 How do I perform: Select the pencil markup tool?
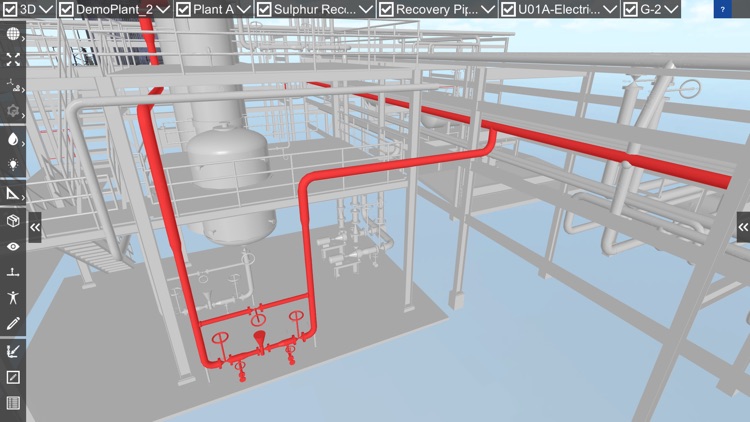pyautogui.click(x=13, y=323)
